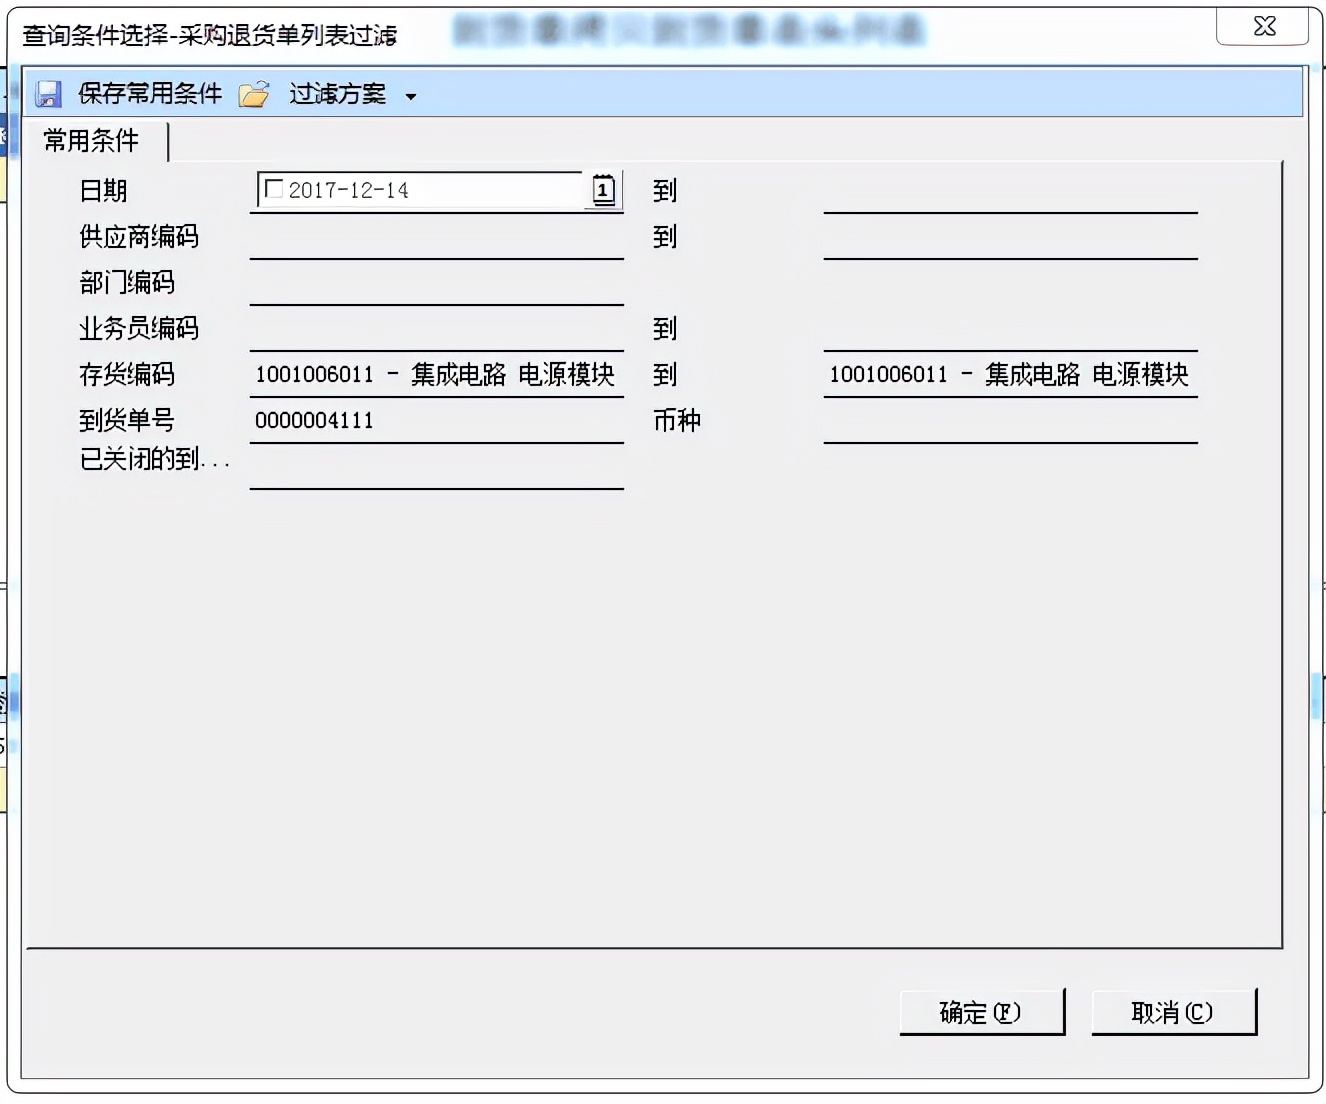Click the 已关闭的到... input field
Screen dimensions: 1326x1104
coord(437,467)
